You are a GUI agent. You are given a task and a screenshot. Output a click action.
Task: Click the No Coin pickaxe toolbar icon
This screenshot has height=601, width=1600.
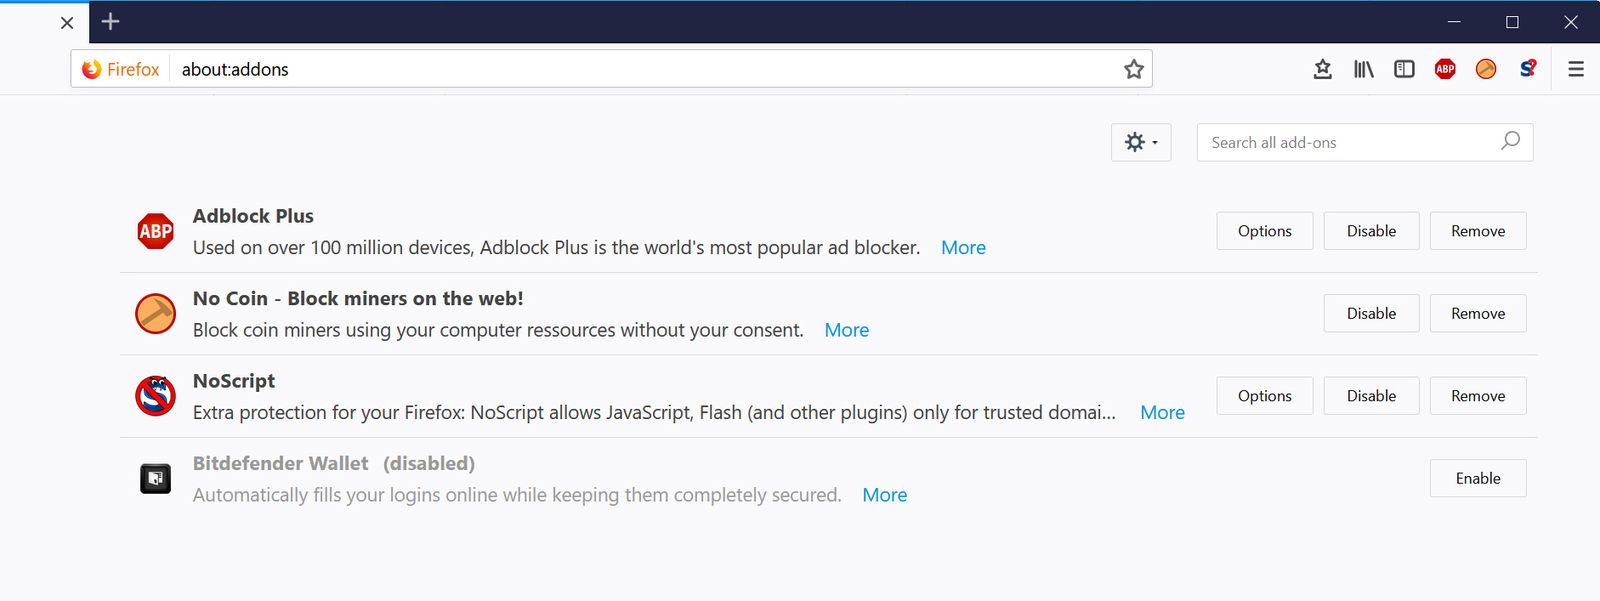click(x=1486, y=68)
